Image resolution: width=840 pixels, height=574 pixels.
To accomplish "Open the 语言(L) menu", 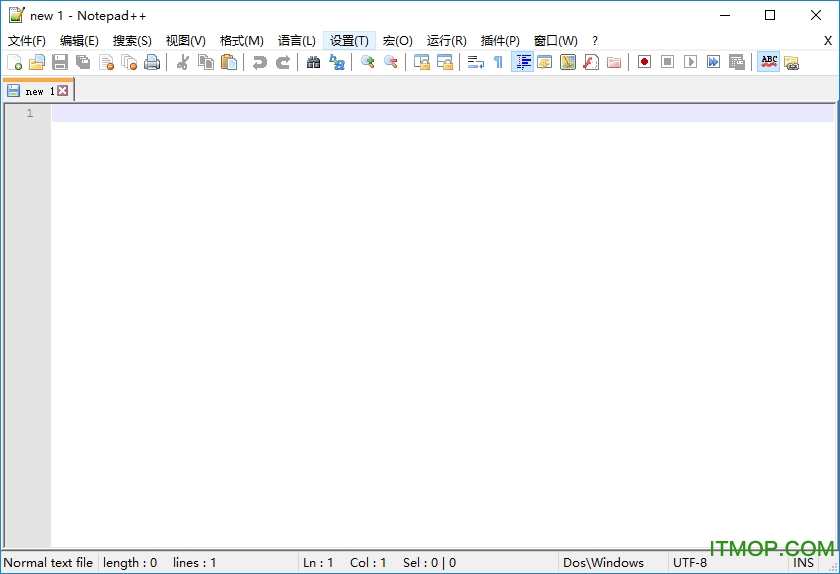I will (297, 41).
